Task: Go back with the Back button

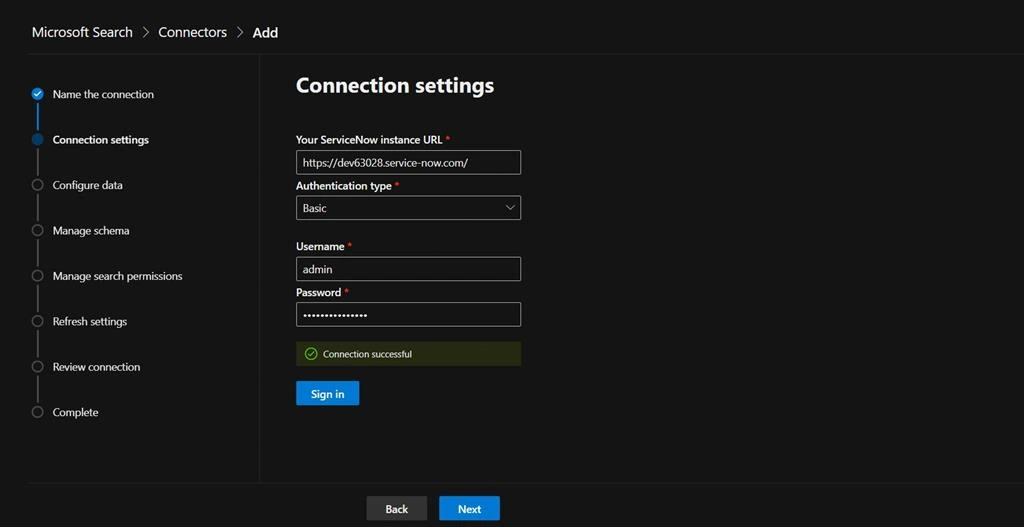Action: [396, 509]
